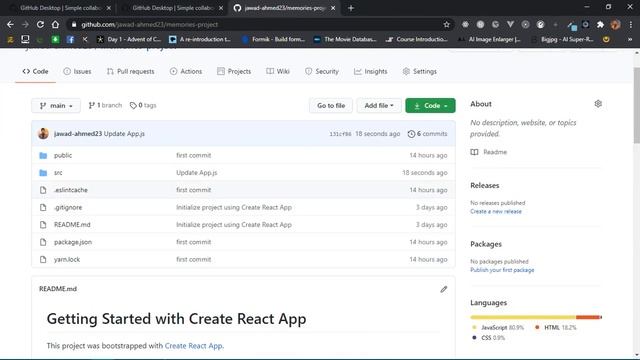The width and height of the screenshot is (640, 360).
Task: Open browser home page icon
Action: (x=55, y=24)
